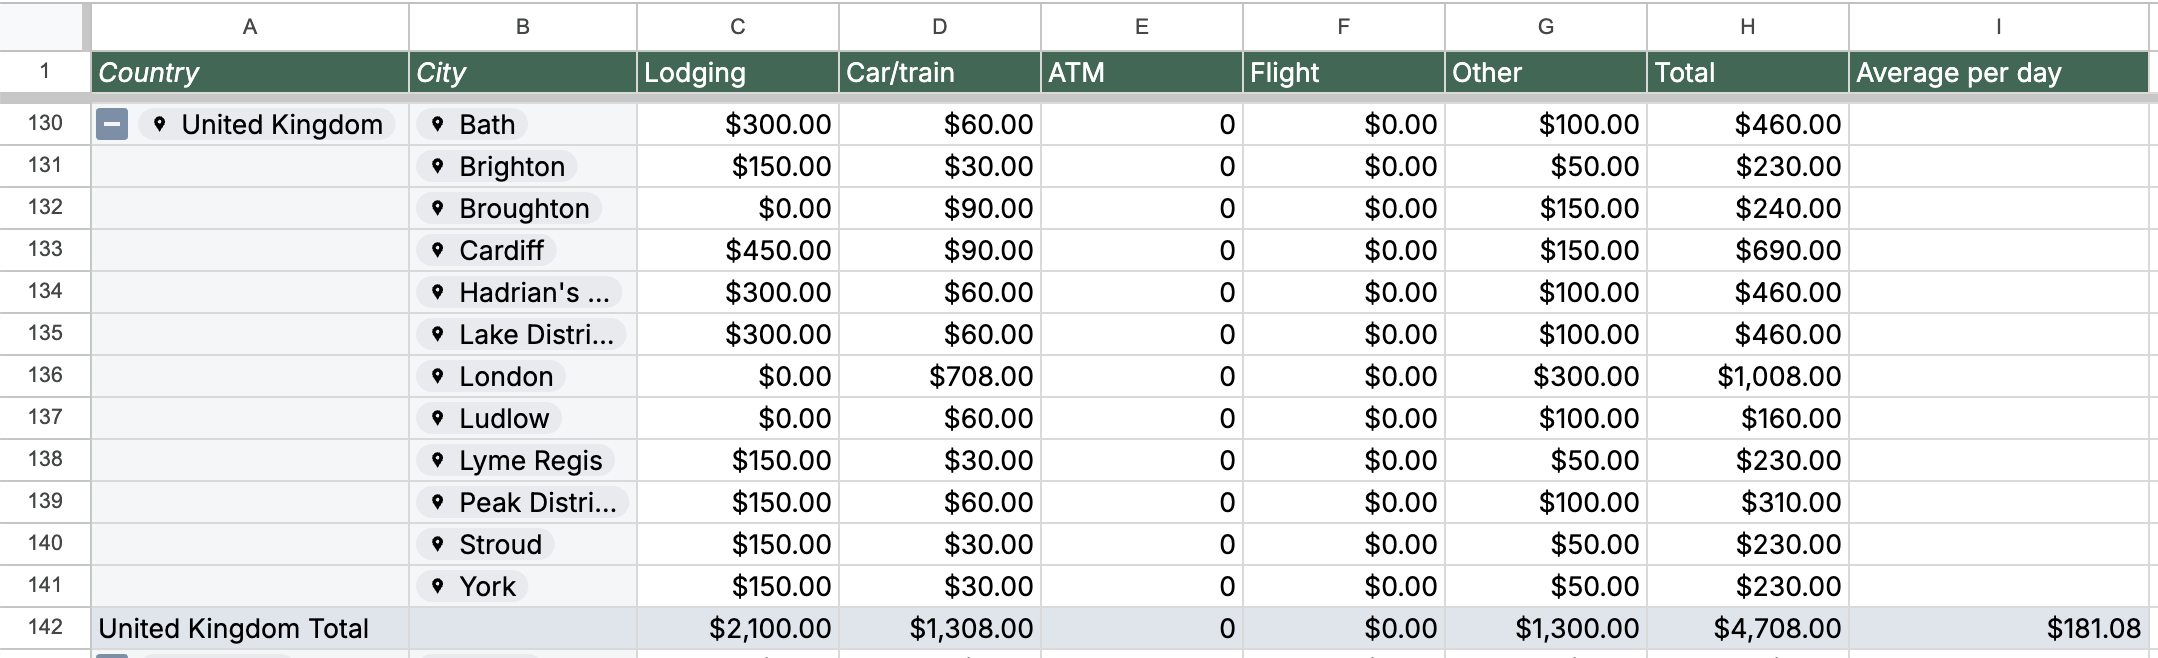The height and width of the screenshot is (658, 2158).
Task: Click the pin icon beside Stroud
Action: [x=437, y=544]
